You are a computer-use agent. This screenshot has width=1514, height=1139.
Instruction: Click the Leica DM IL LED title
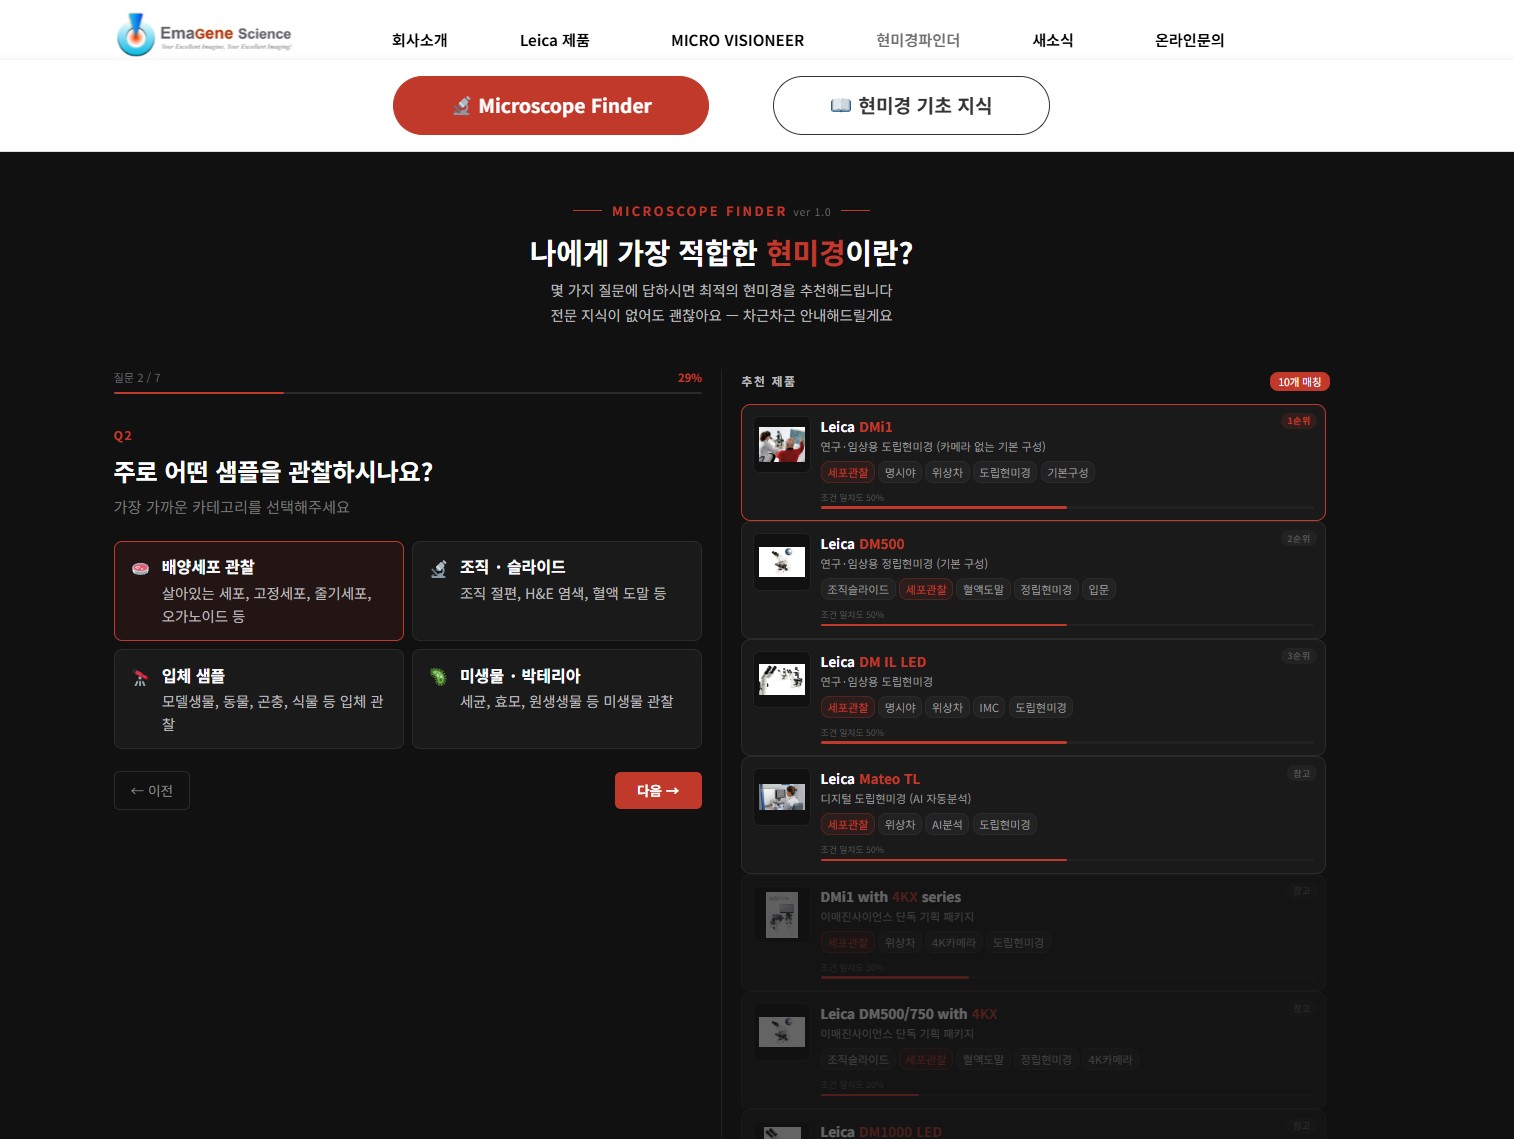point(873,662)
